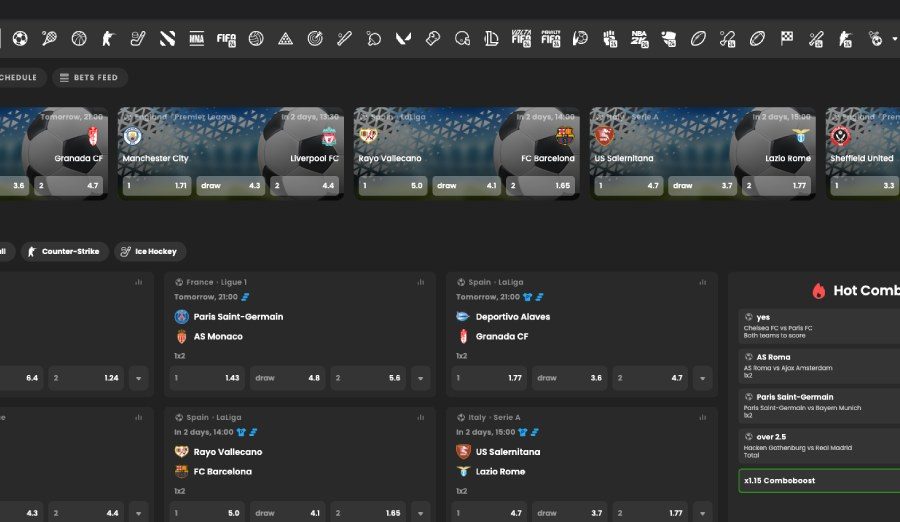Expand more markets on lower US Salernitana card

pyautogui.click(x=703, y=513)
